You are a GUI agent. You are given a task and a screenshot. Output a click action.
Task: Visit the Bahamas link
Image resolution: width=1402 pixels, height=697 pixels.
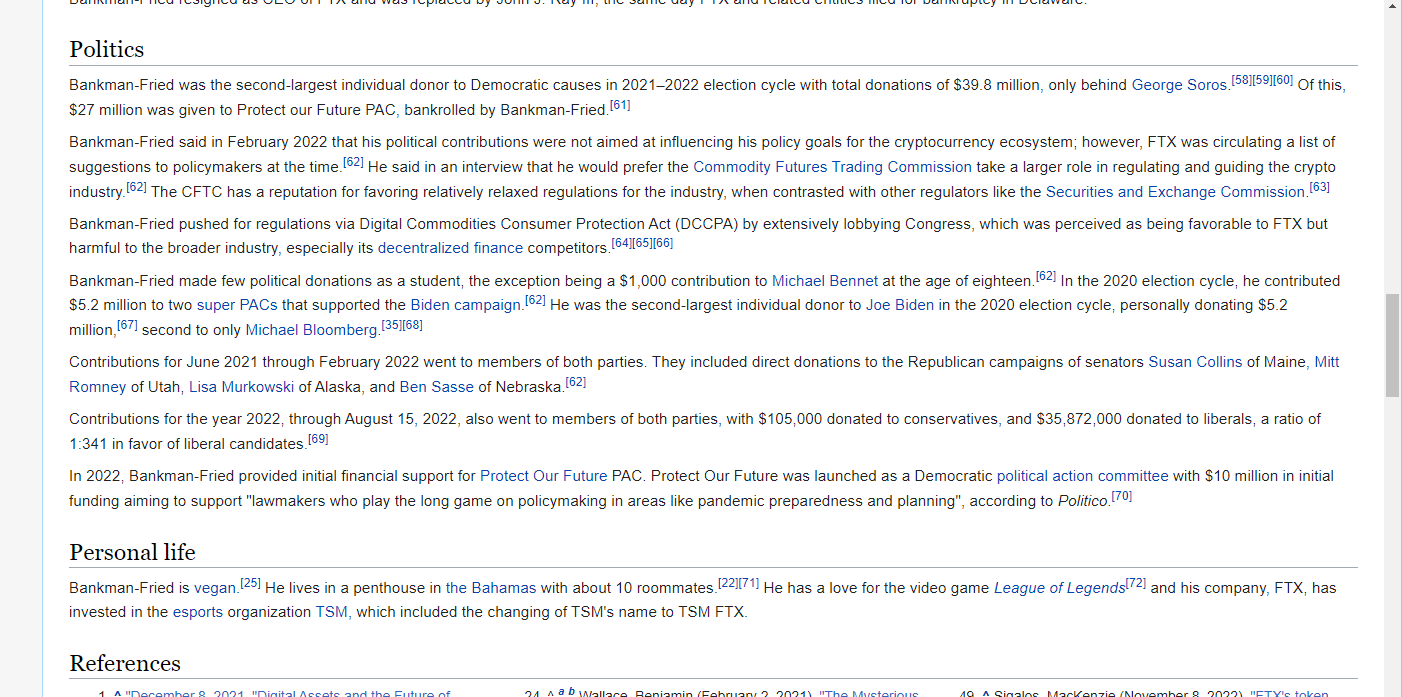491,588
